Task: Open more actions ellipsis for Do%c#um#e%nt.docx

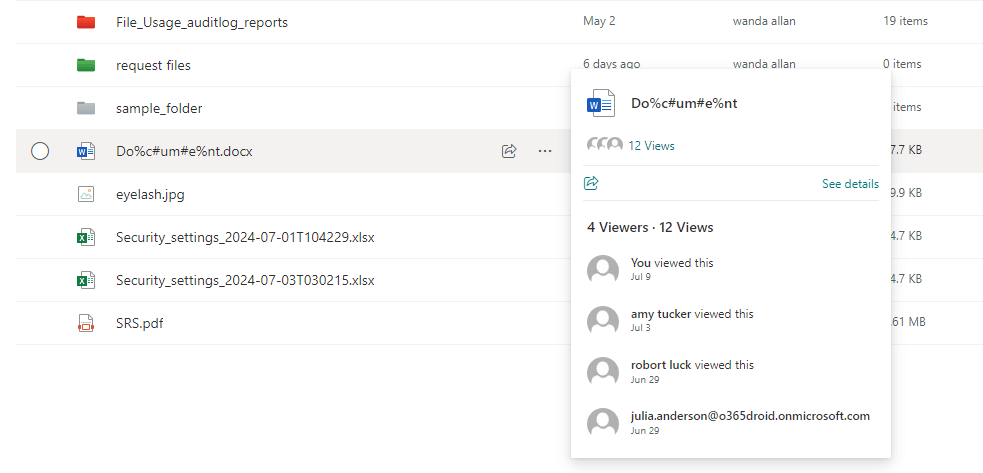Action: click(544, 151)
